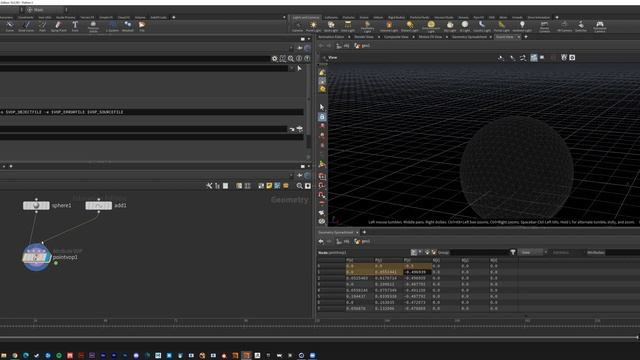Select the Spray Paint shelf tool
This screenshot has width=640, height=360.
[x=58, y=27]
